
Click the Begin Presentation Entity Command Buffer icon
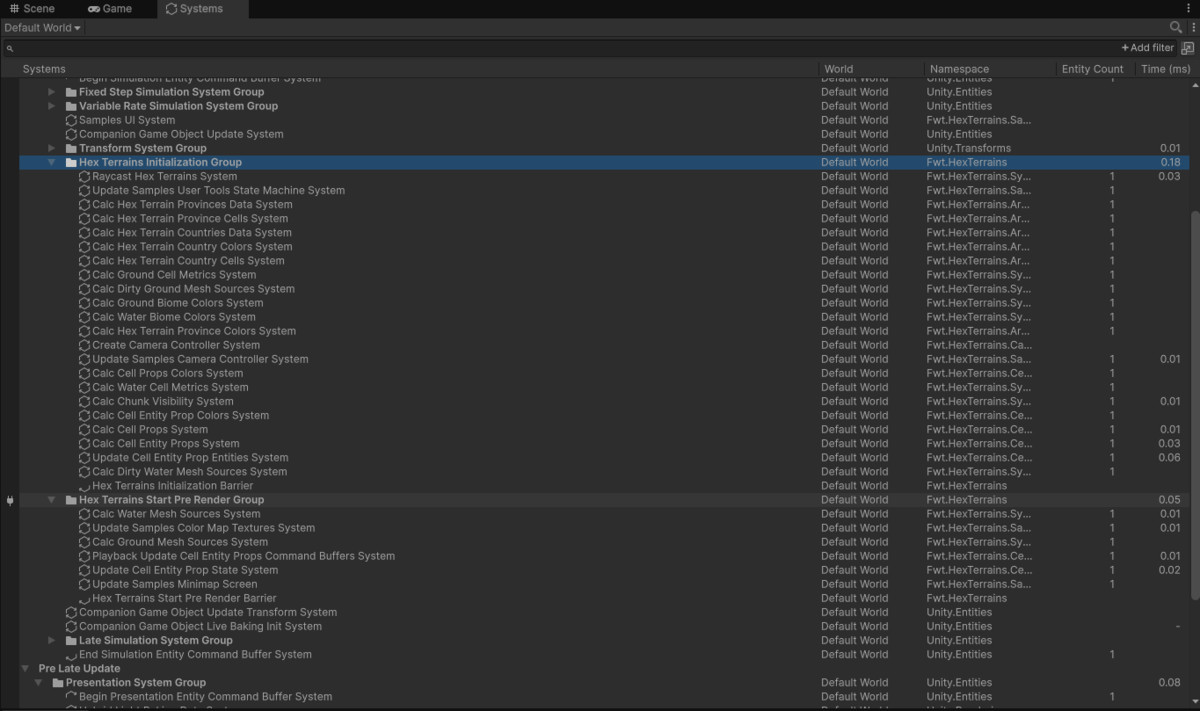pos(71,697)
